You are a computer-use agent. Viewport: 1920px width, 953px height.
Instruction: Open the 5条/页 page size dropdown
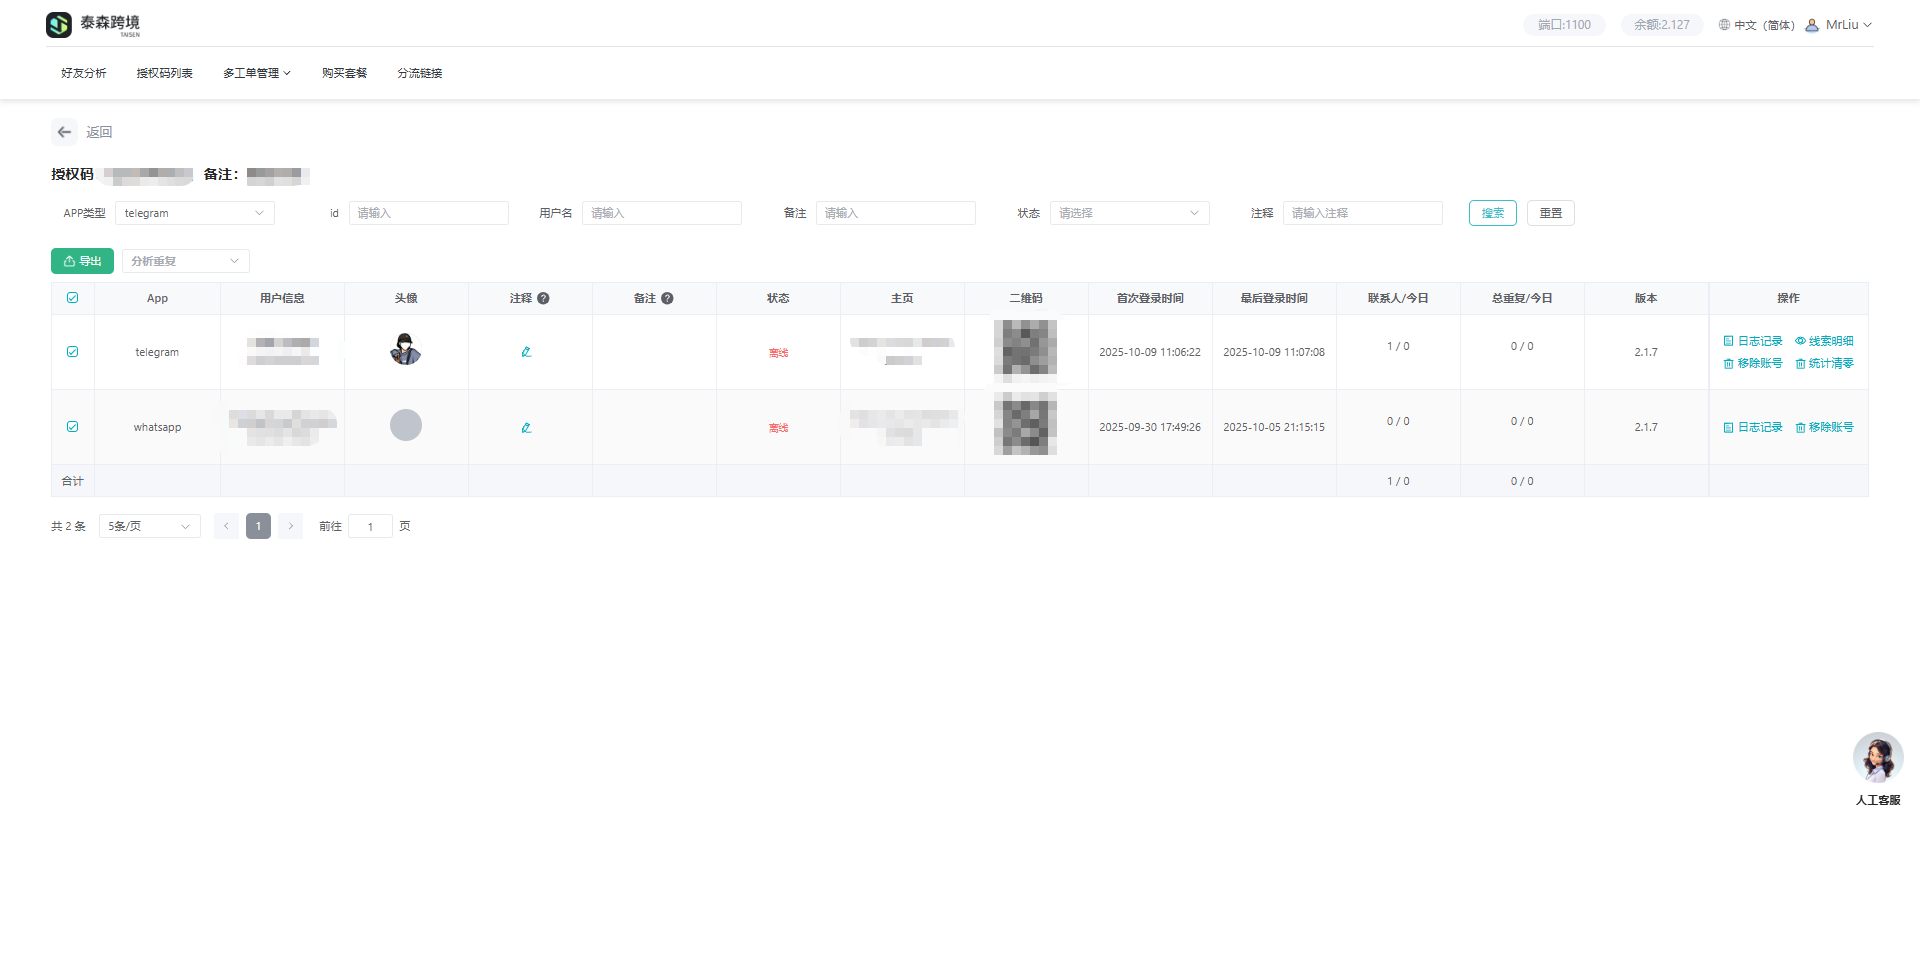pyautogui.click(x=149, y=526)
